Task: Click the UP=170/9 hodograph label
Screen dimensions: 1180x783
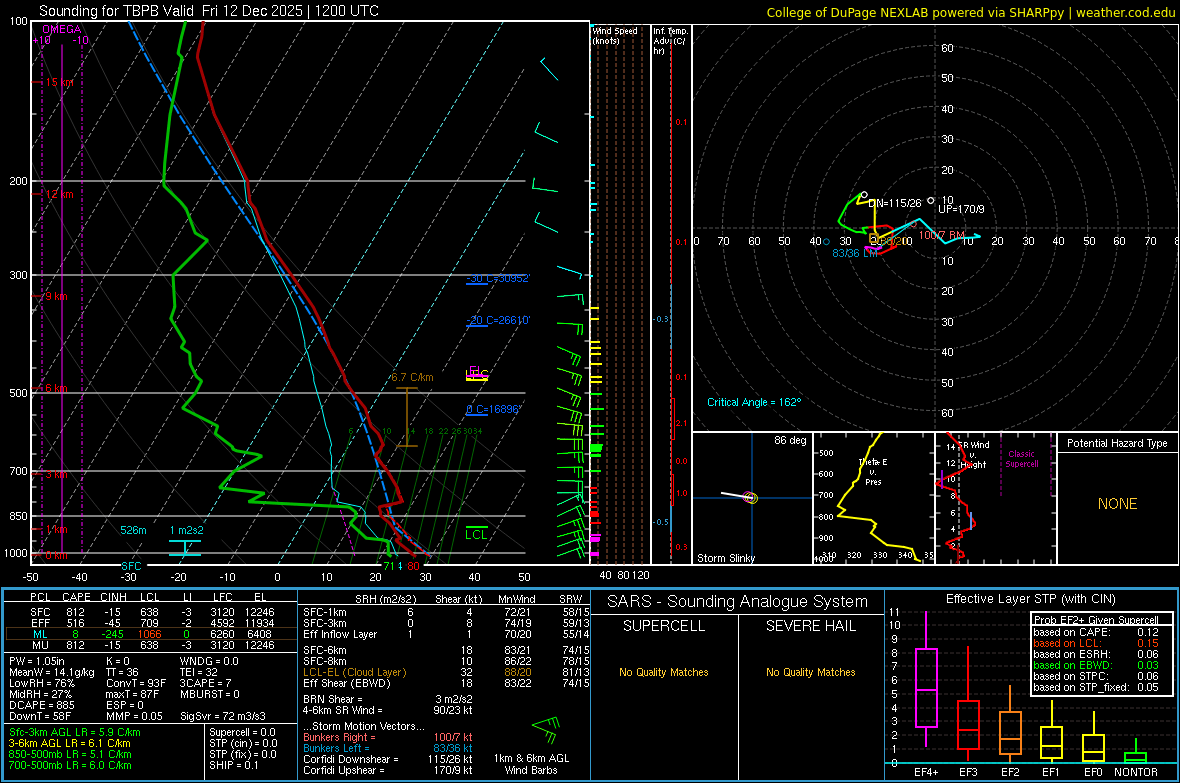Action: click(x=961, y=209)
